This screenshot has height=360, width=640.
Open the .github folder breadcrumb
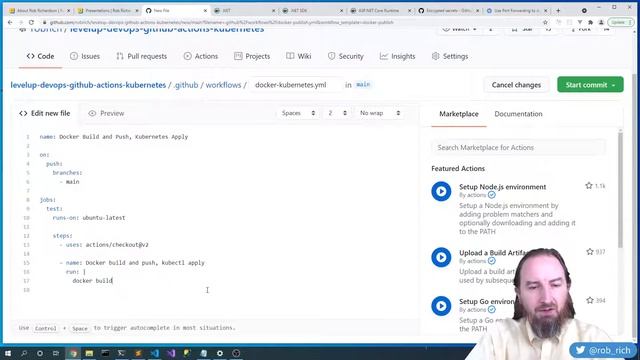tap(186, 85)
